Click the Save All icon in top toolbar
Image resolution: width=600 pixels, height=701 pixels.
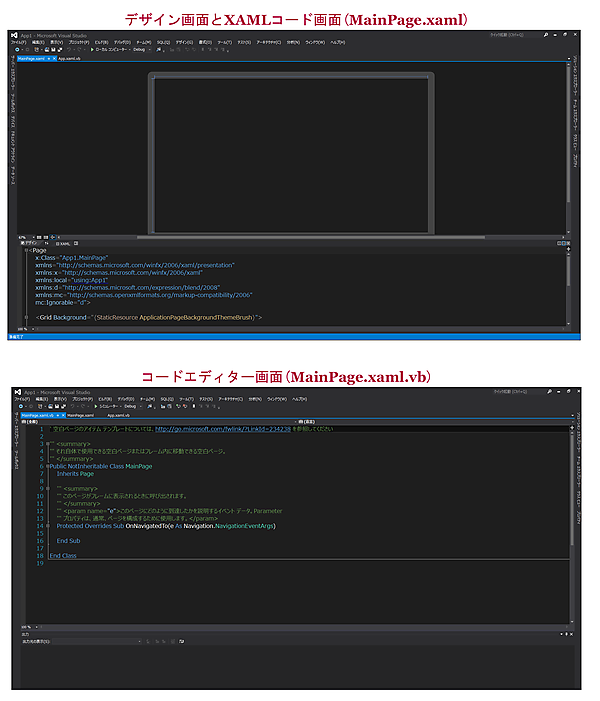58,51
